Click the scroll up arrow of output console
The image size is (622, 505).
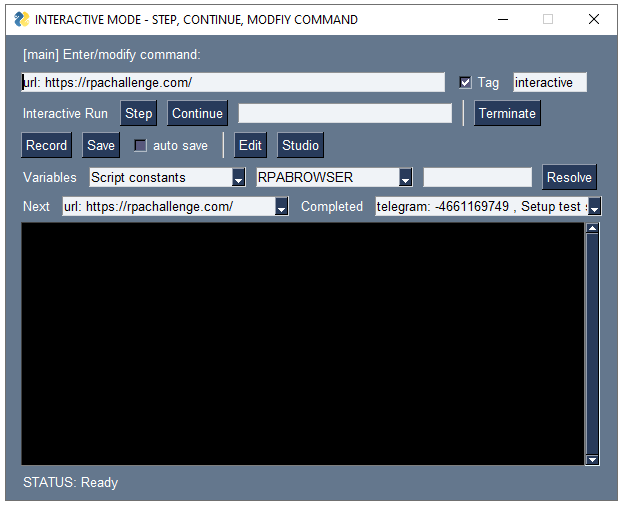pyautogui.click(x=592, y=229)
